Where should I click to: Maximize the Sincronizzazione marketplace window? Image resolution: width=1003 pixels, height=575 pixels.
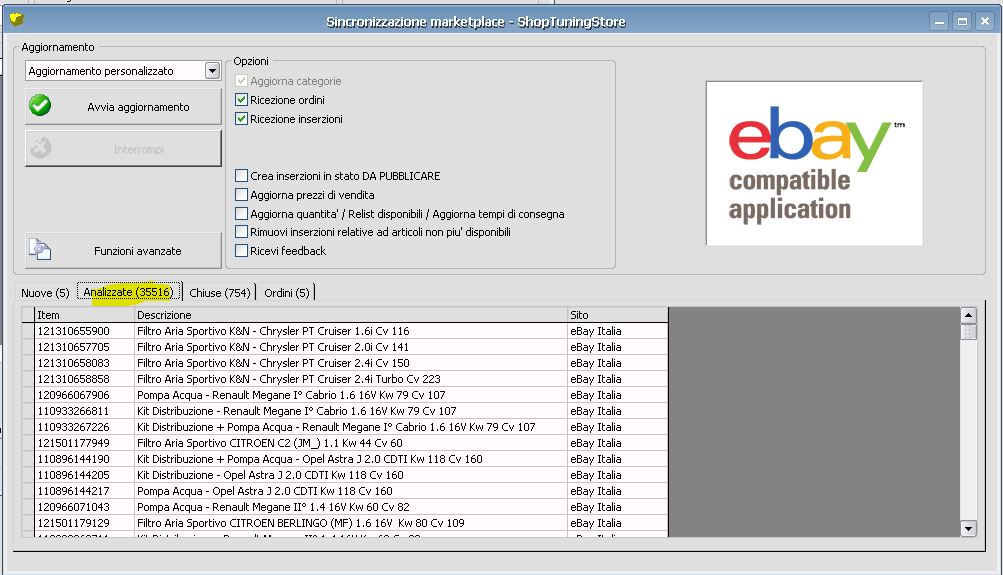point(962,21)
